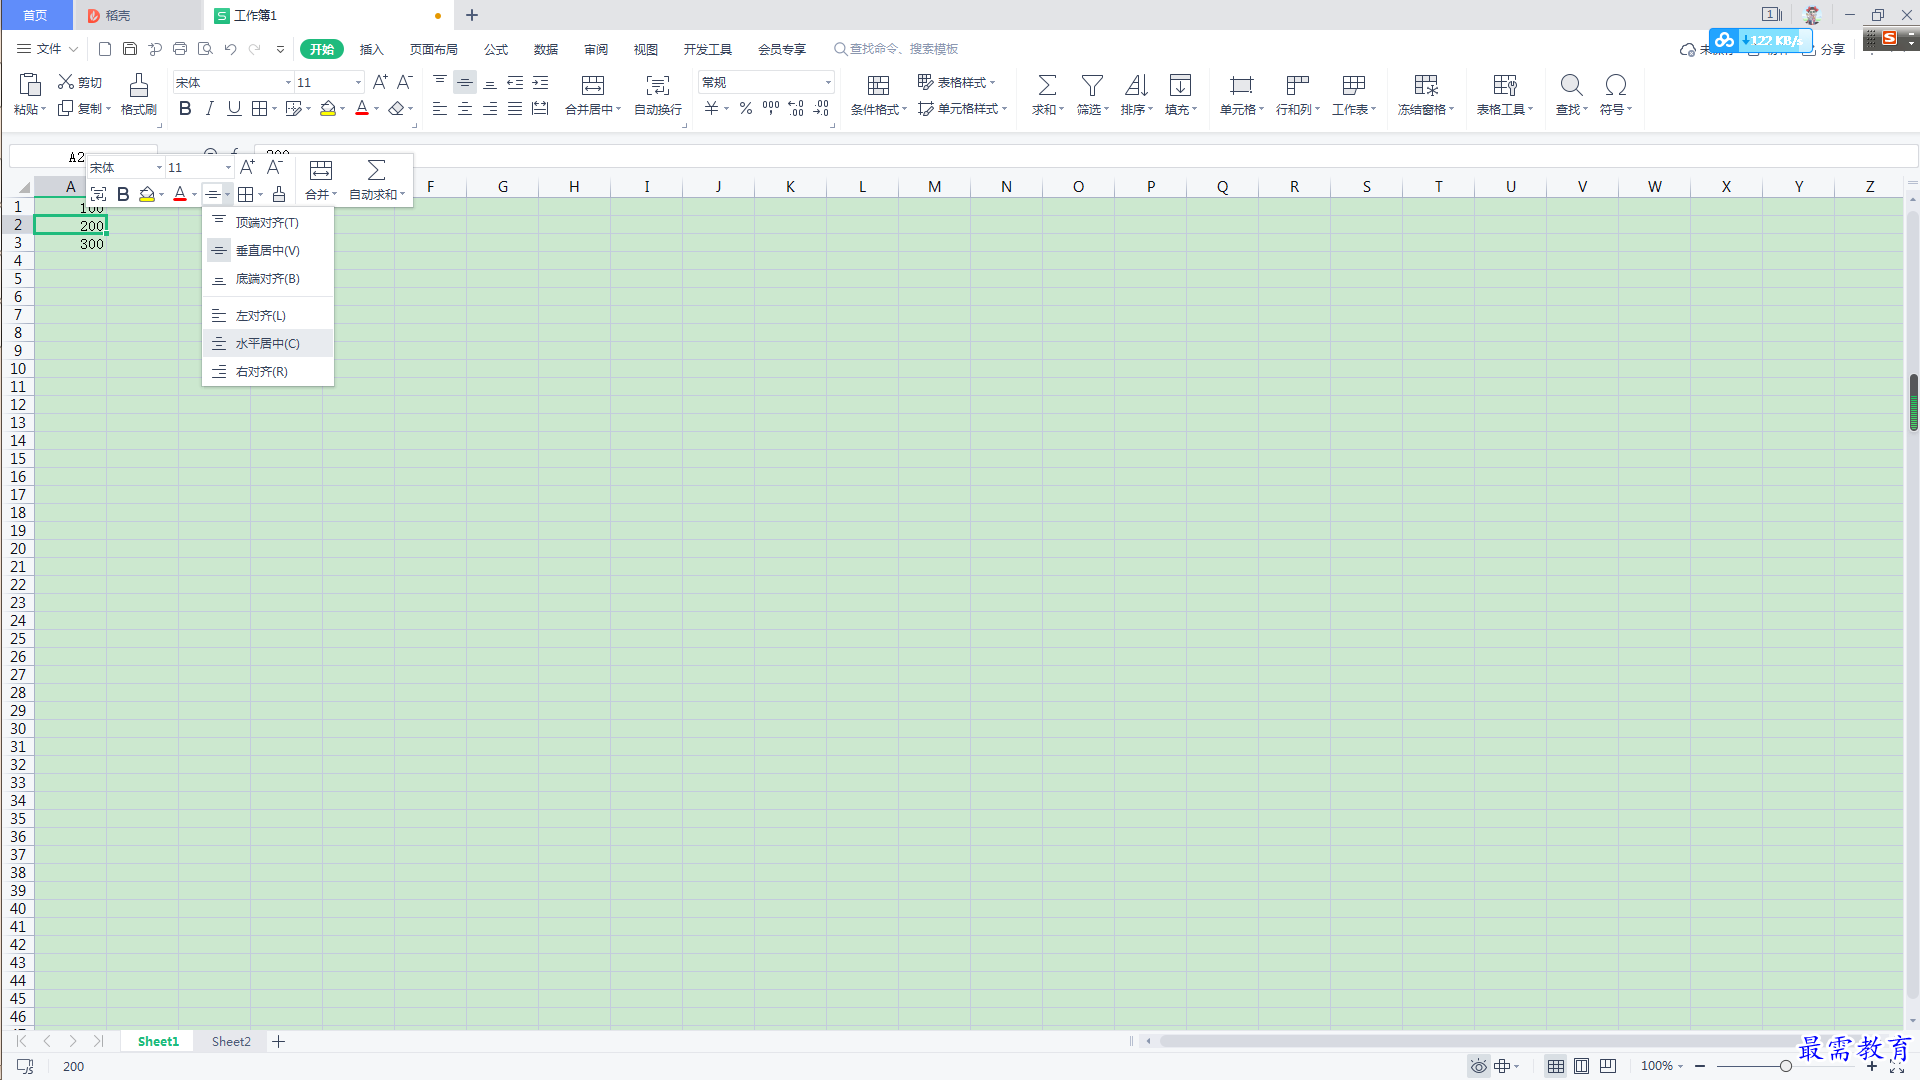
Task: Click the Cut (剪切) scissors icon
Action: coord(66,82)
